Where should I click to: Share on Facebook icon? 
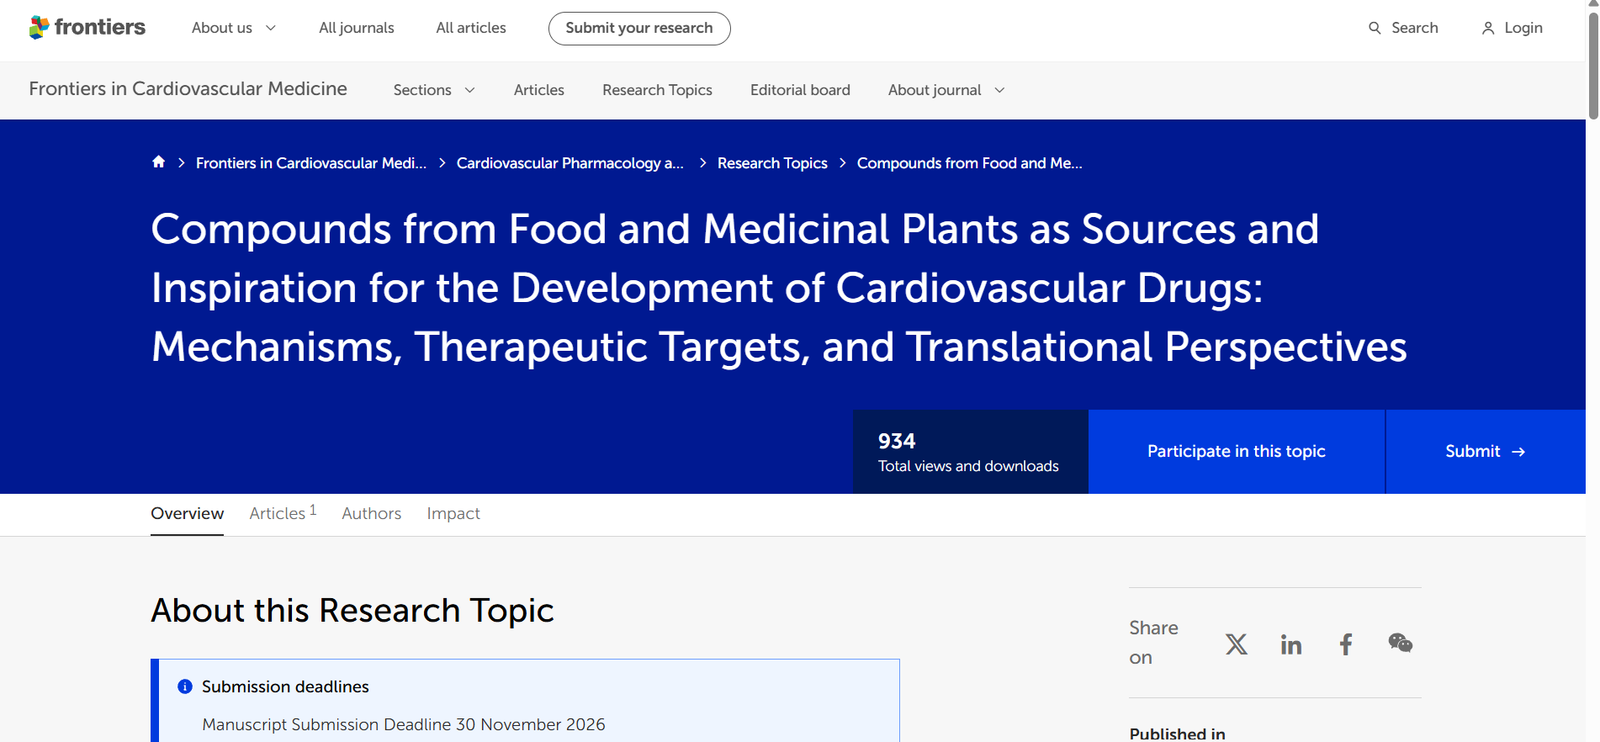[1346, 644]
